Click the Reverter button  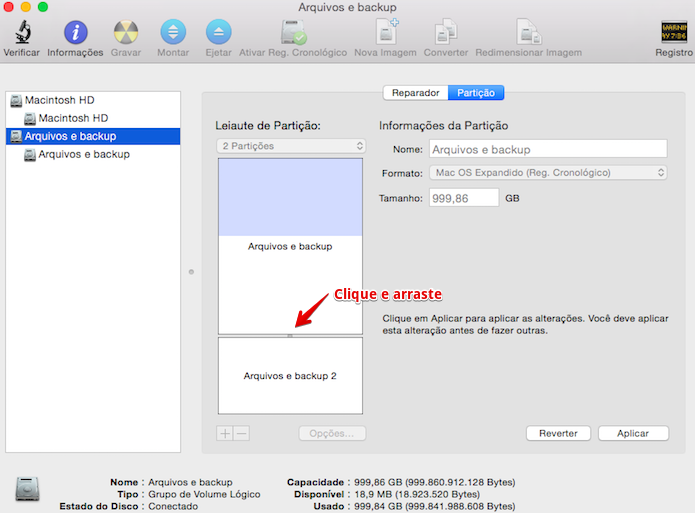tap(558, 433)
